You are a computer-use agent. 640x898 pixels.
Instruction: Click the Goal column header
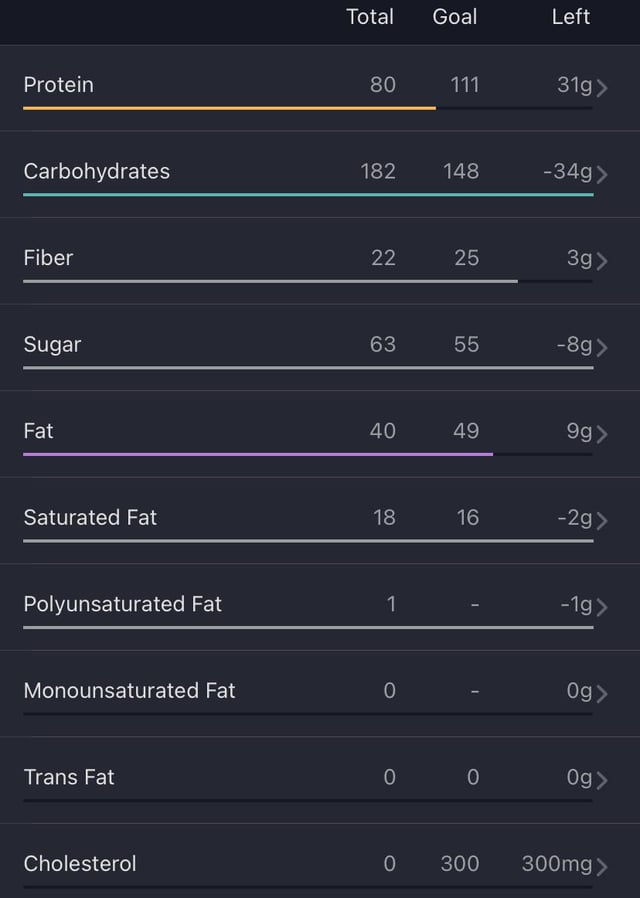pos(455,17)
